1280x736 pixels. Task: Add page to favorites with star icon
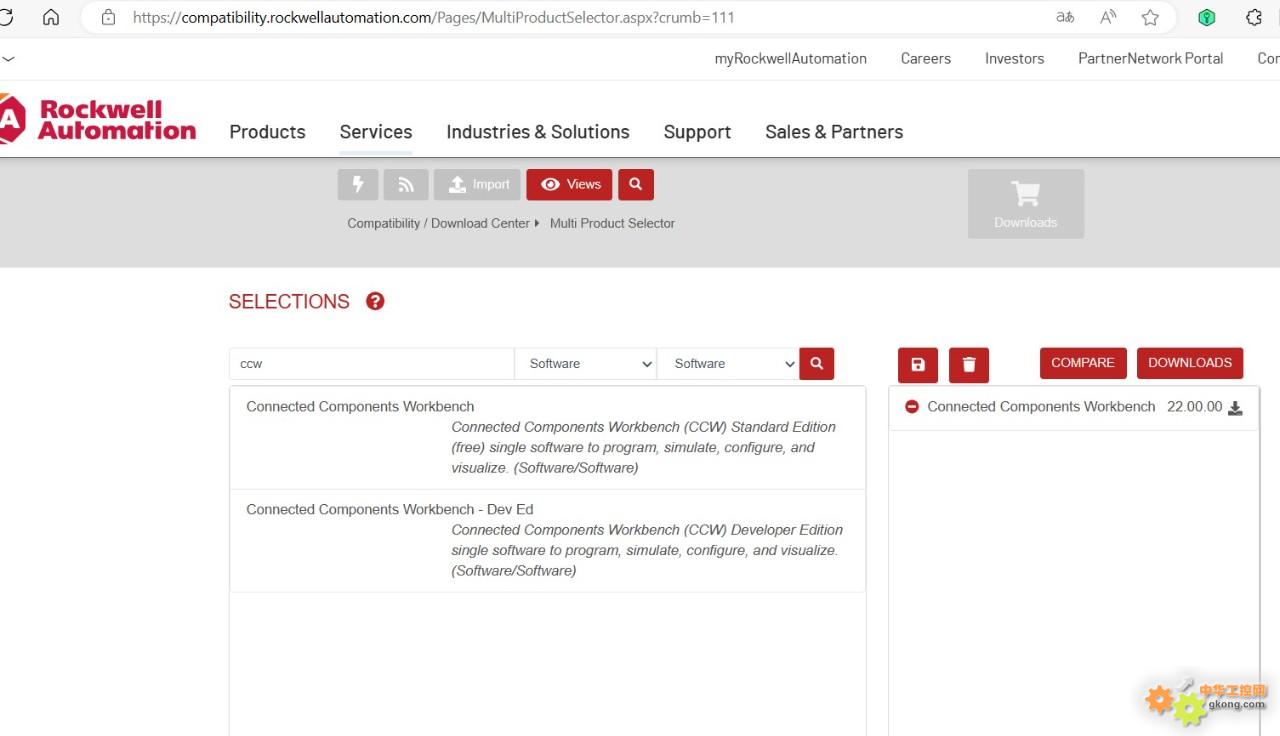[1150, 17]
